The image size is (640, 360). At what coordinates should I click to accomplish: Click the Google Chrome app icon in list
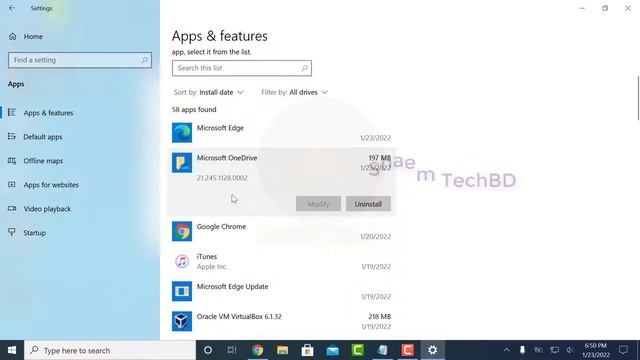tap(182, 231)
